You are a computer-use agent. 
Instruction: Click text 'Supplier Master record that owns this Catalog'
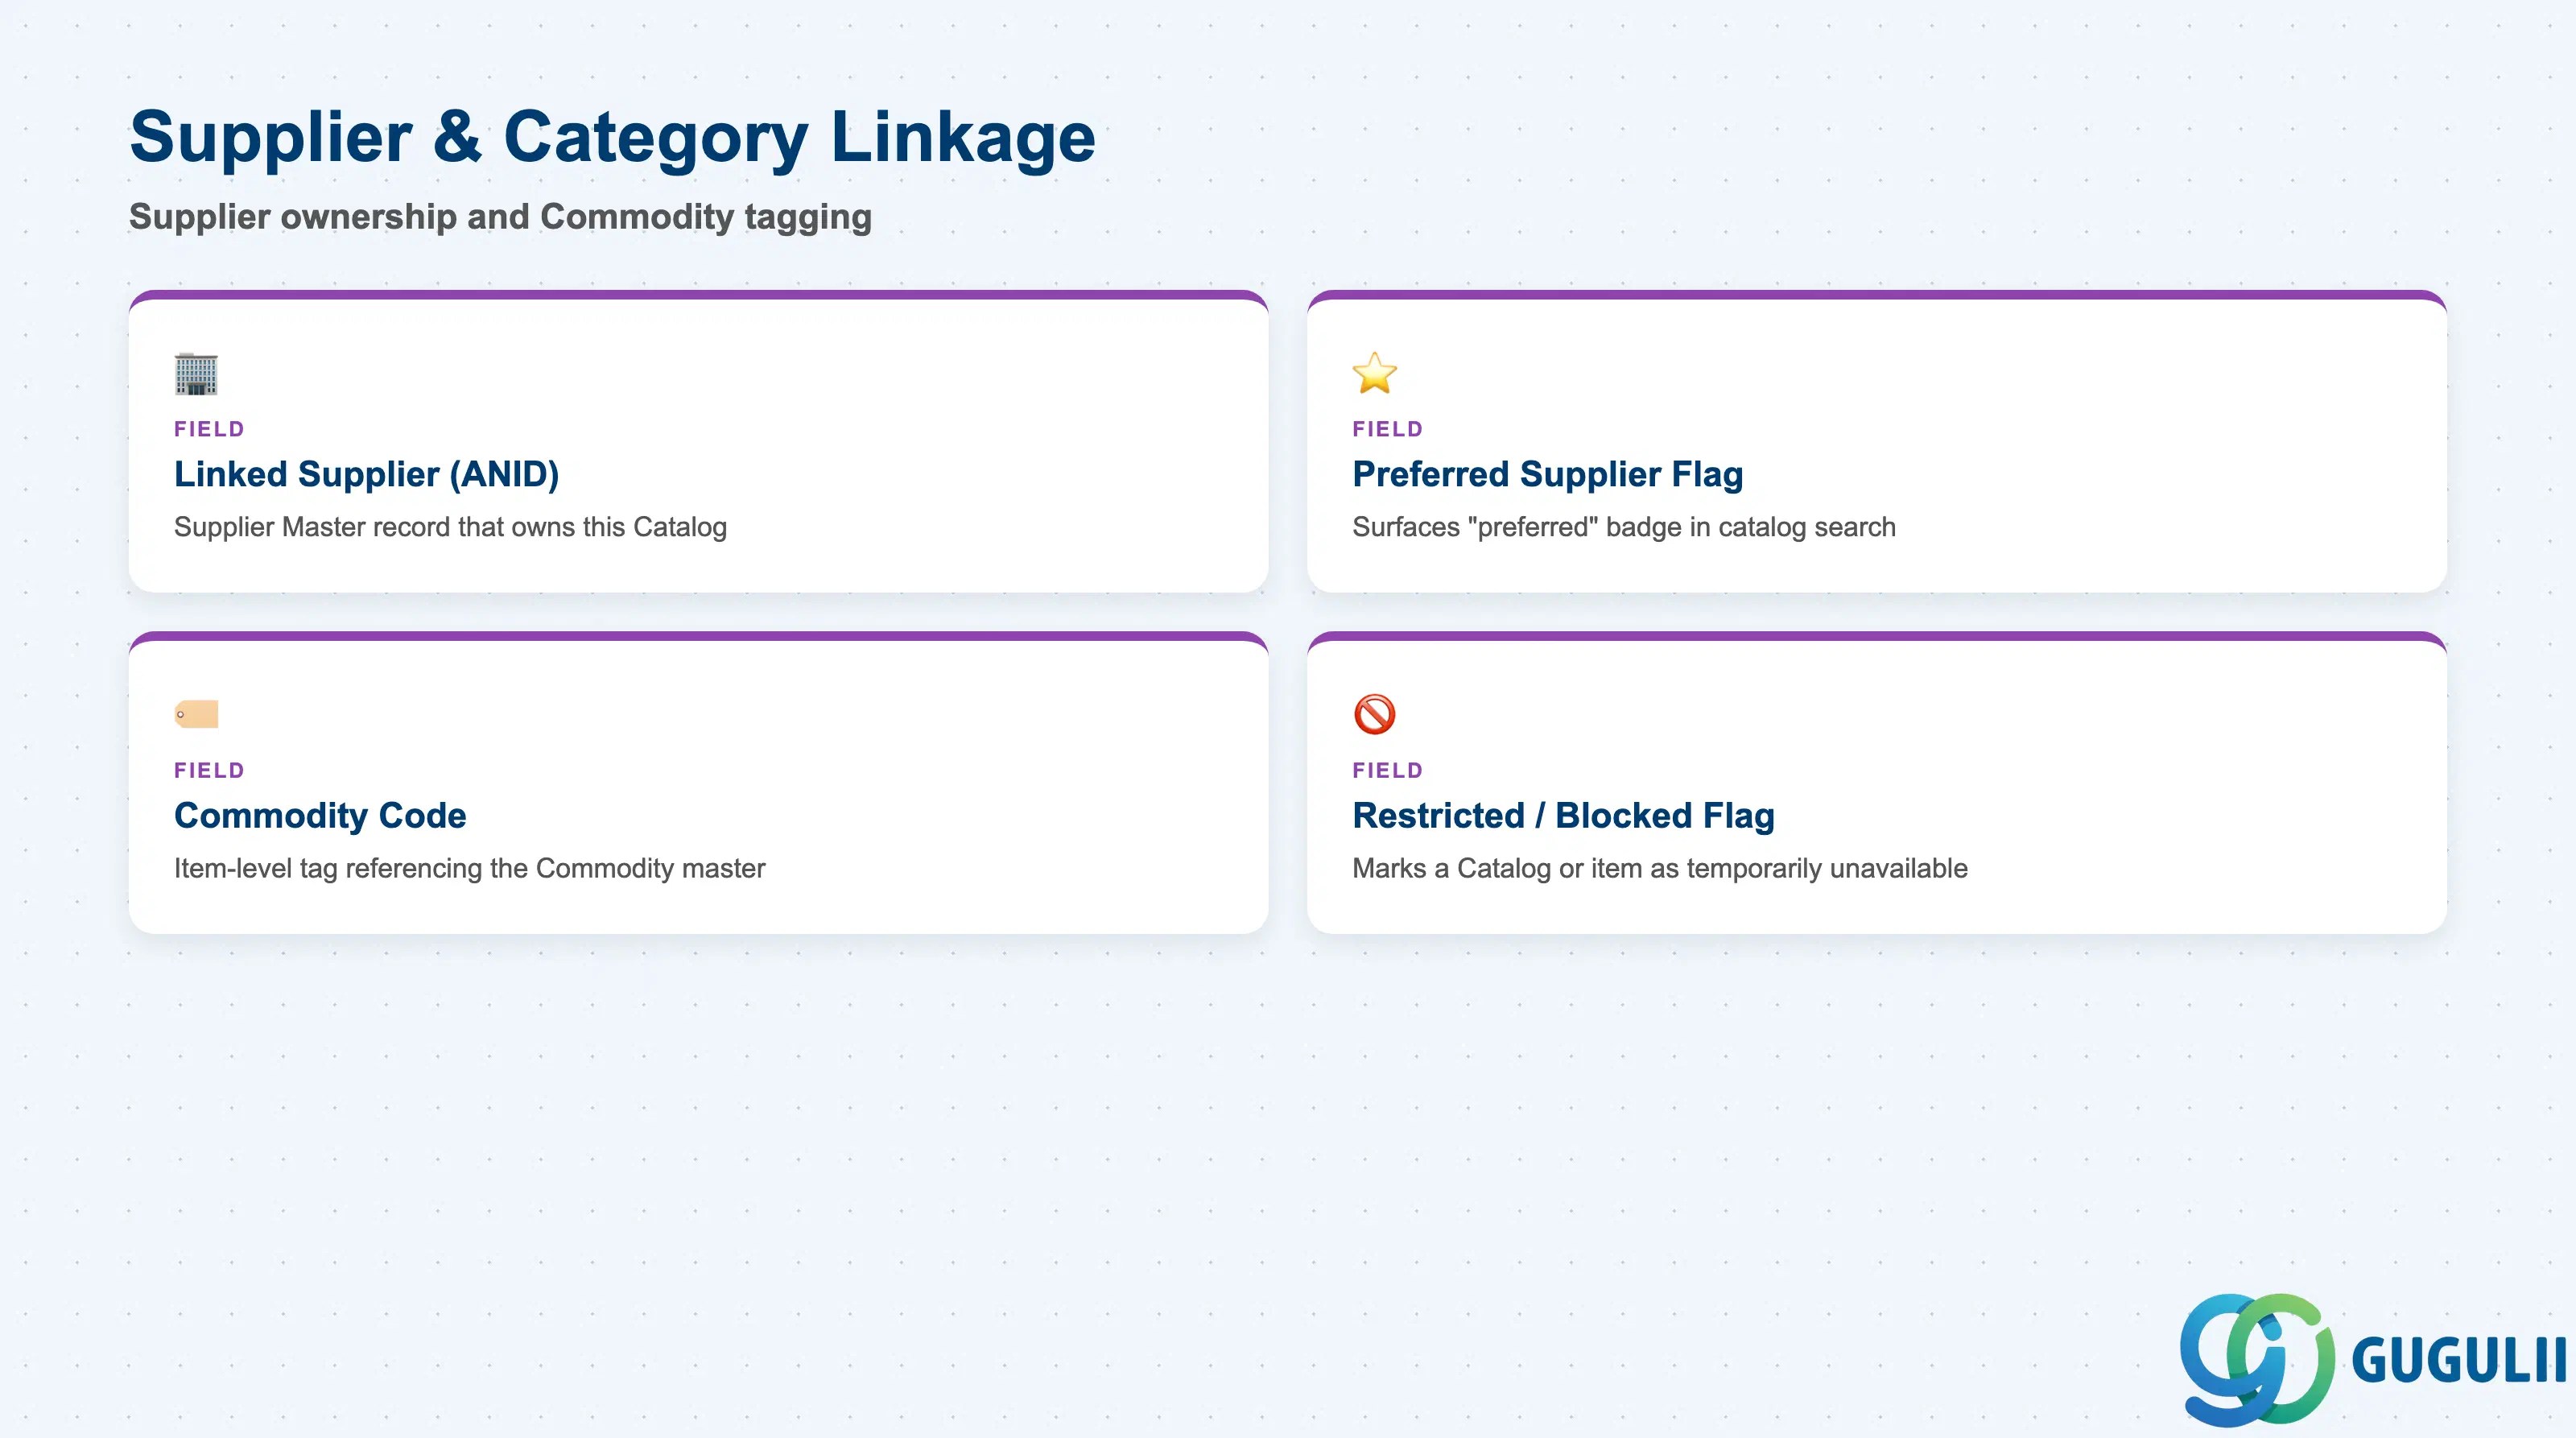tap(450, 527)
